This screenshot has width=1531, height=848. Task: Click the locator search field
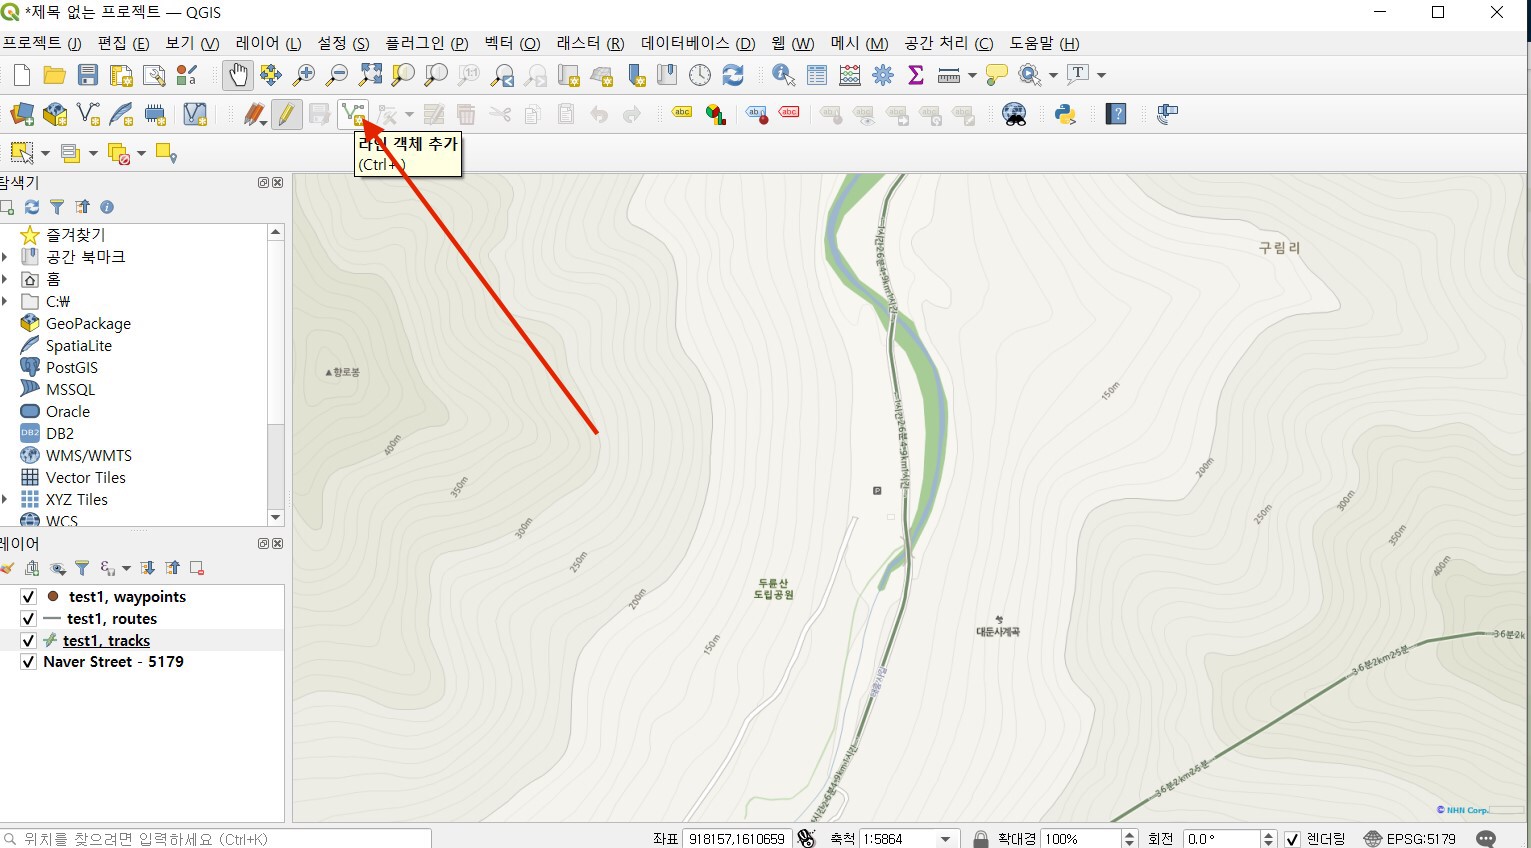pyautogui.click(x=216, y=839)
